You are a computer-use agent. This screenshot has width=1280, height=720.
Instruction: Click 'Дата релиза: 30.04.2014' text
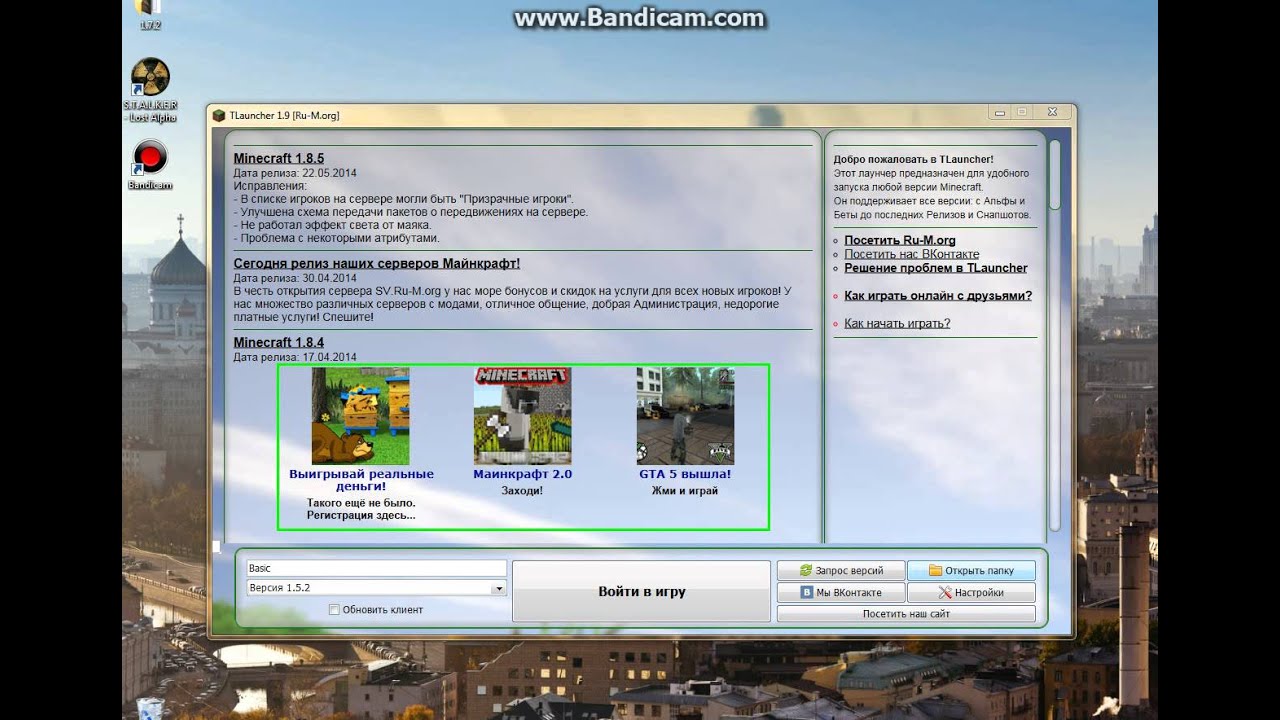(x=295, y=278)
